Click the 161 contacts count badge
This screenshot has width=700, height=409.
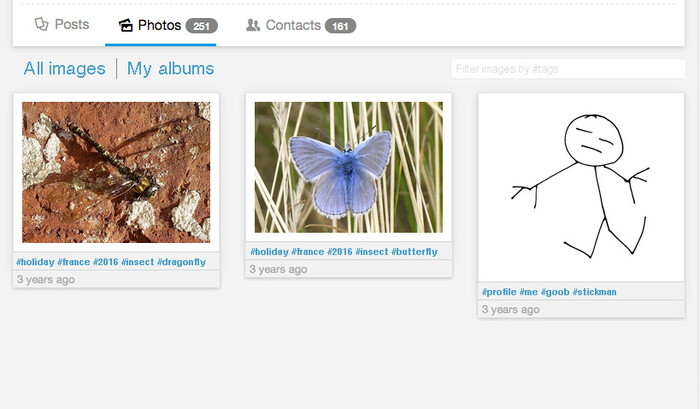pyautogui.click(x=340, y=26)
